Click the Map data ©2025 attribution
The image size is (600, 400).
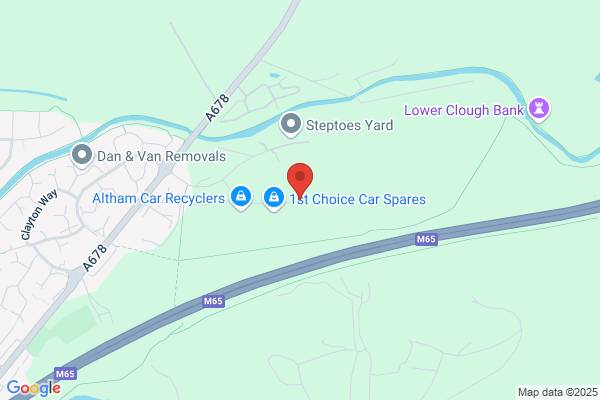click(558, 392)
